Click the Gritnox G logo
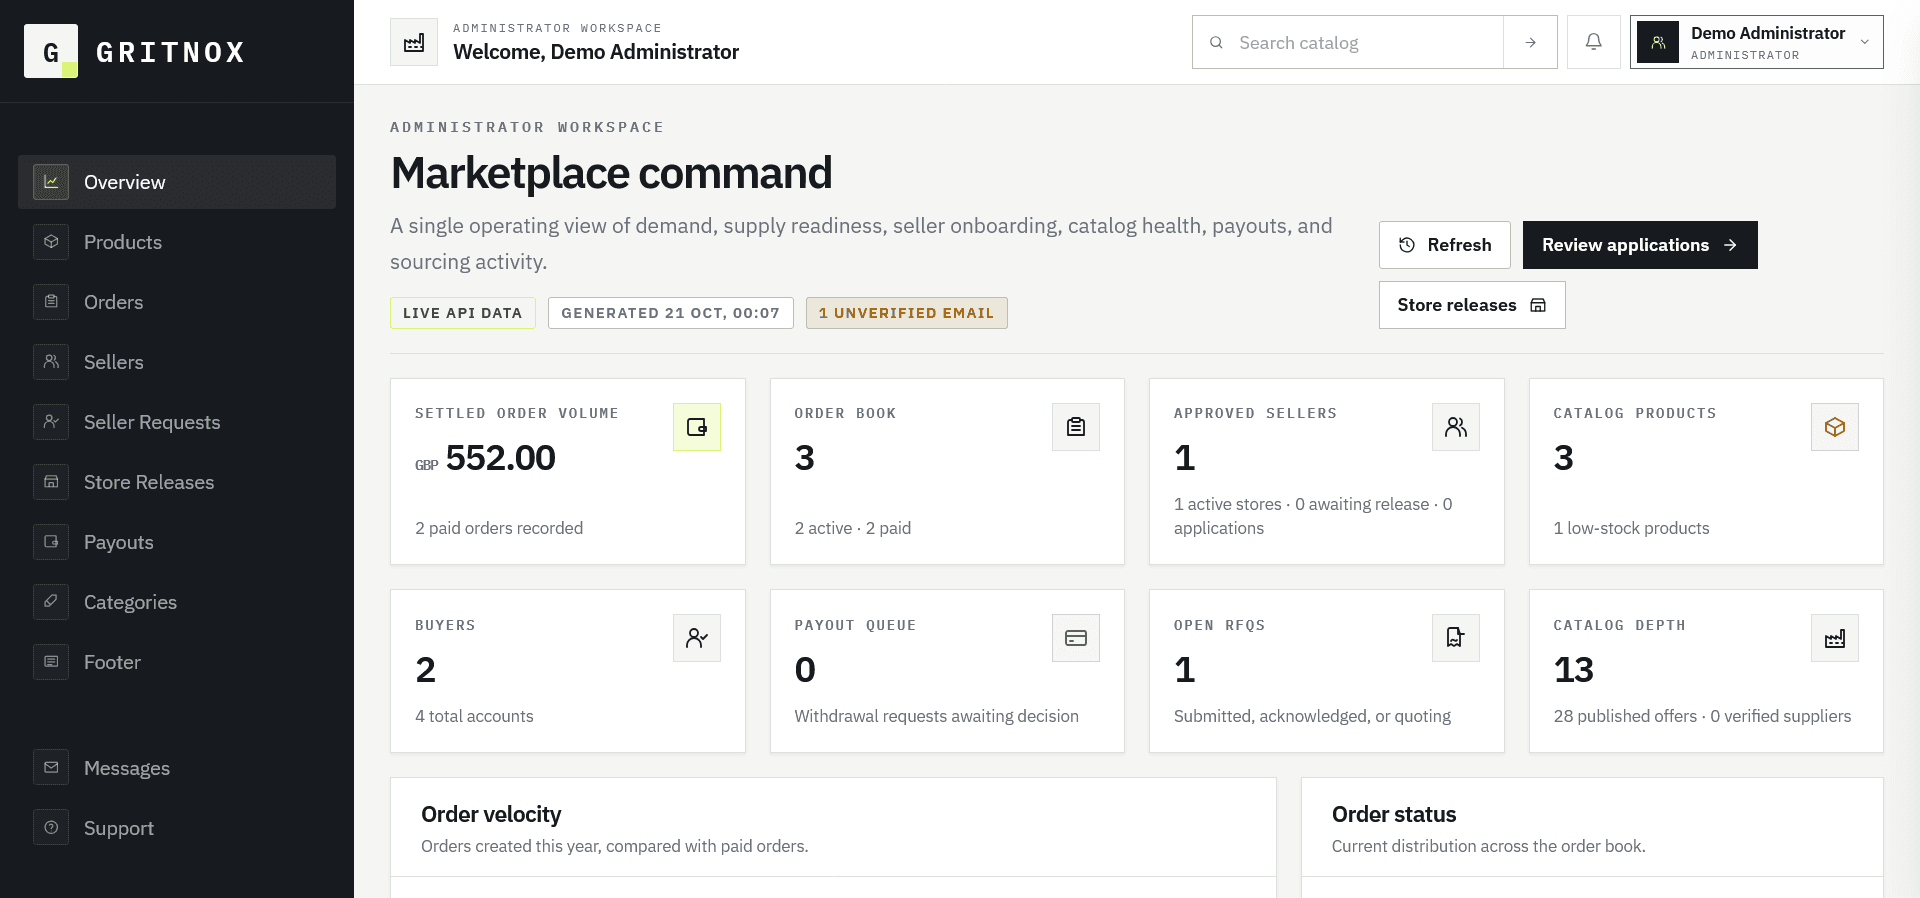 pos(51,51)
